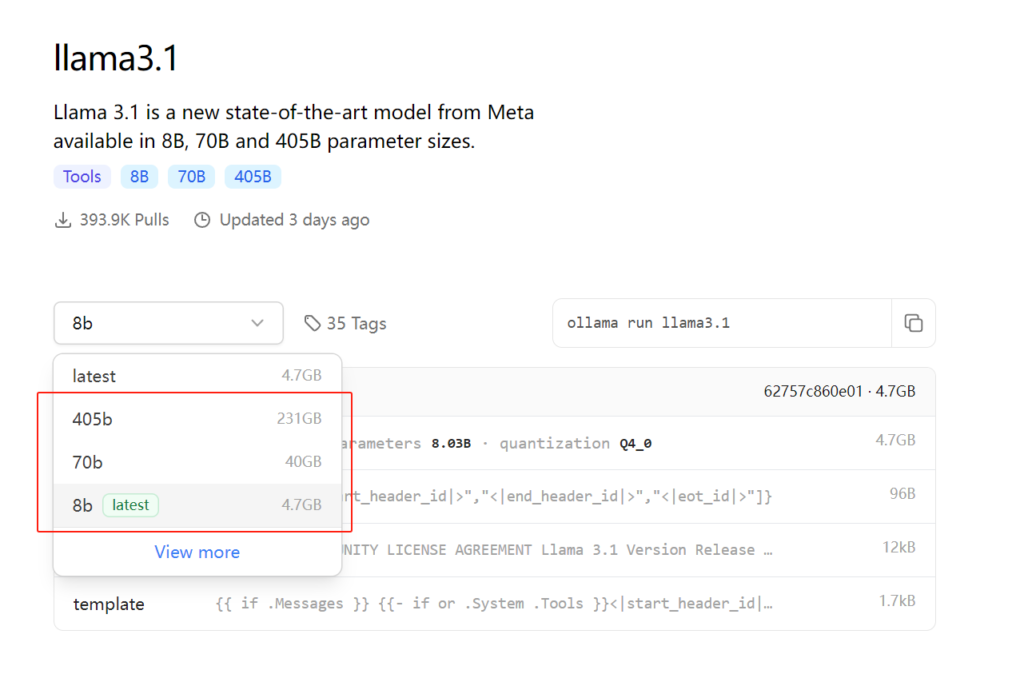Click the description 'Llama 3.1 is a new state-of-the-art model'
The image size is (1024, 694).
[x=294, y=127]
